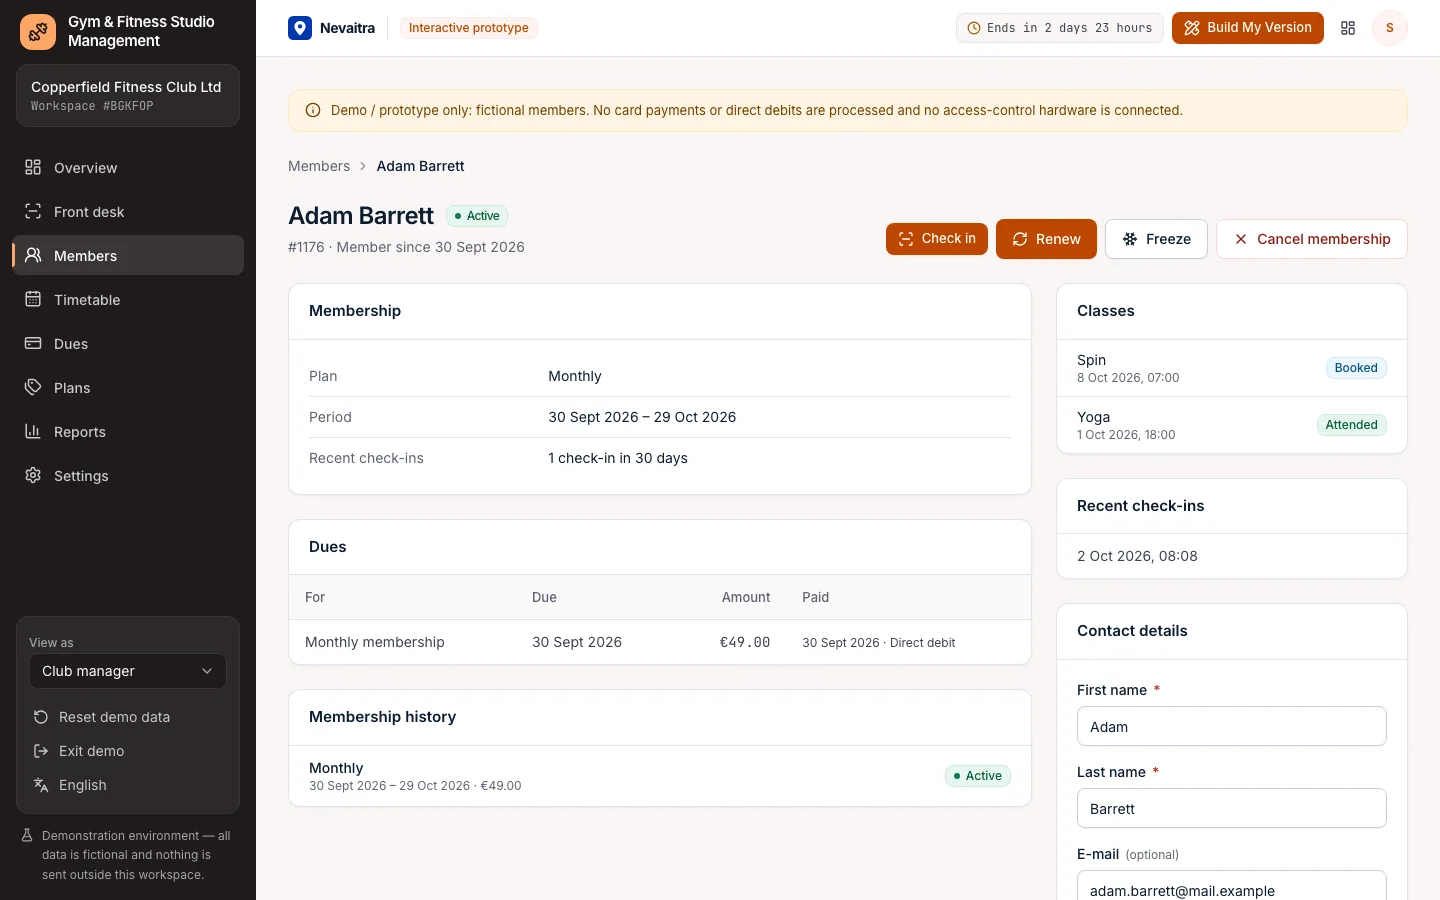Click the Yoga class row

[x=1232, y=425]
